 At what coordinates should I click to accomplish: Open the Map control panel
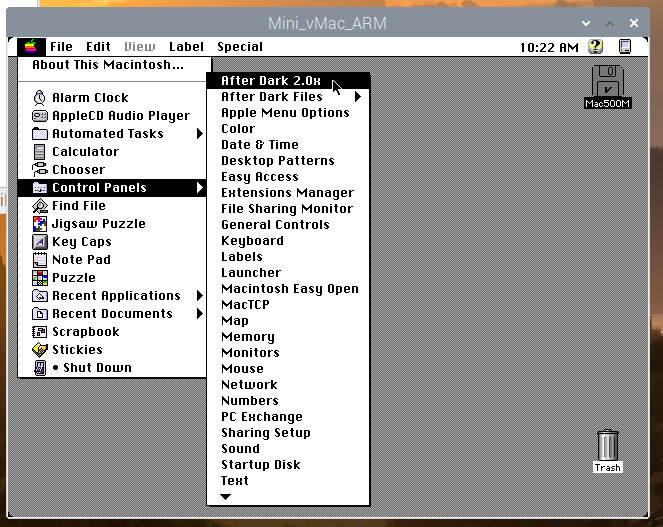coord(288,321)
